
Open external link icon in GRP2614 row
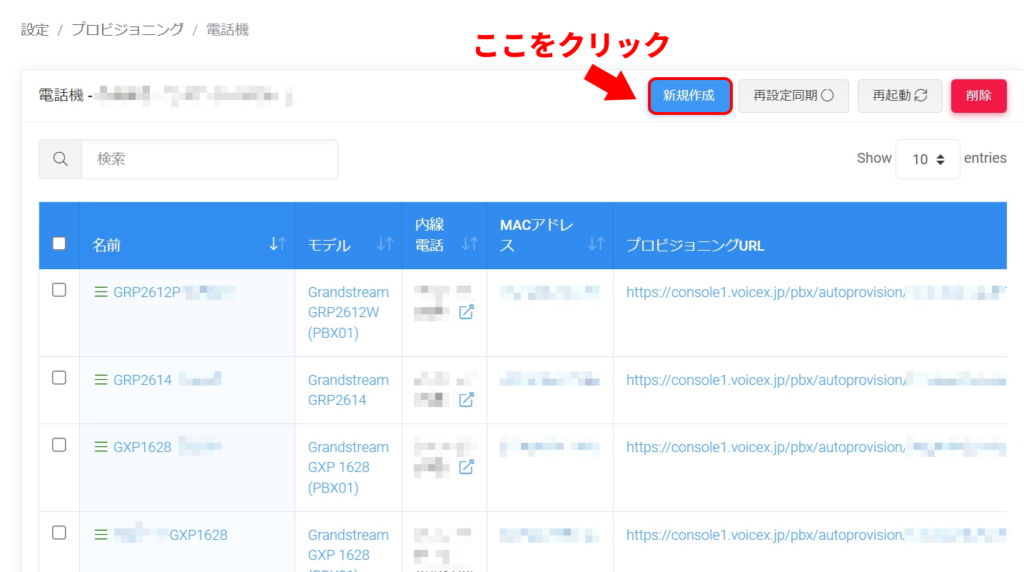point(466,400)
